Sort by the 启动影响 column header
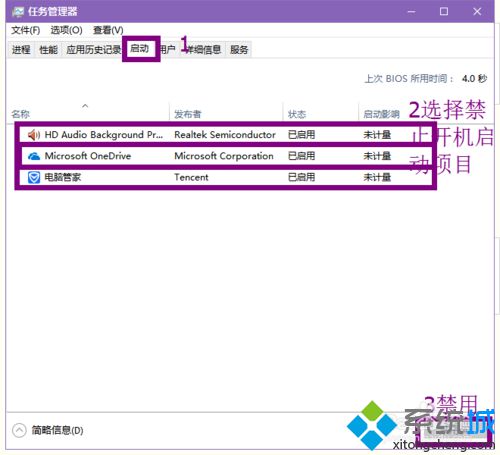This screenshot has width=500, height=455. pos(381,114)
